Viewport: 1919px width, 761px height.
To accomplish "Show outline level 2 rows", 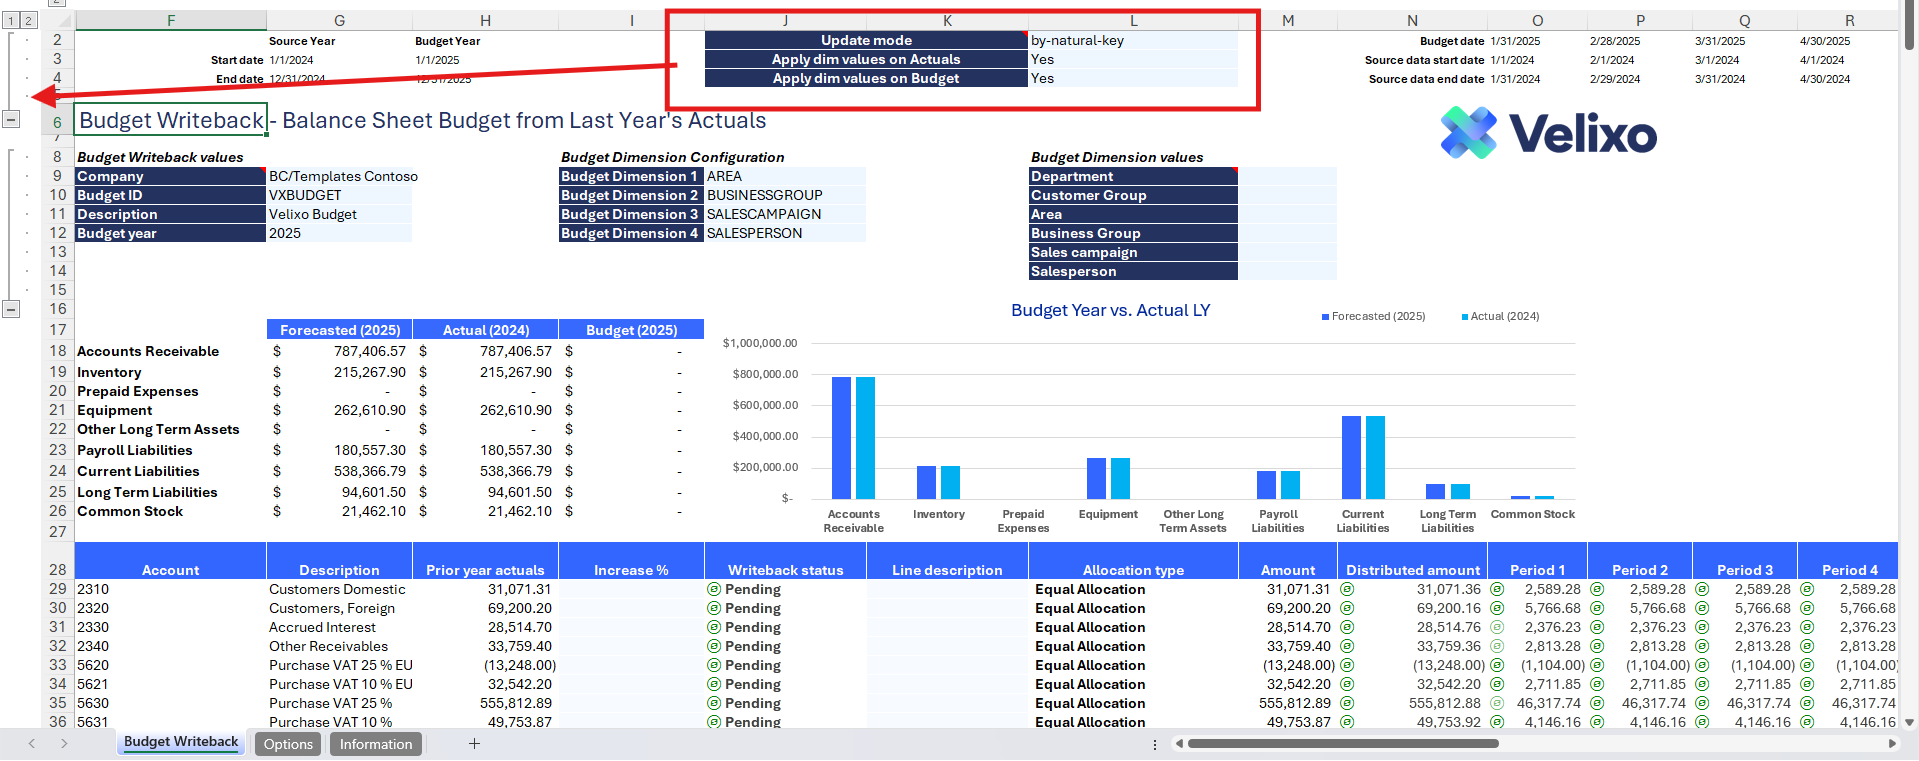I will tap(28, 20).
